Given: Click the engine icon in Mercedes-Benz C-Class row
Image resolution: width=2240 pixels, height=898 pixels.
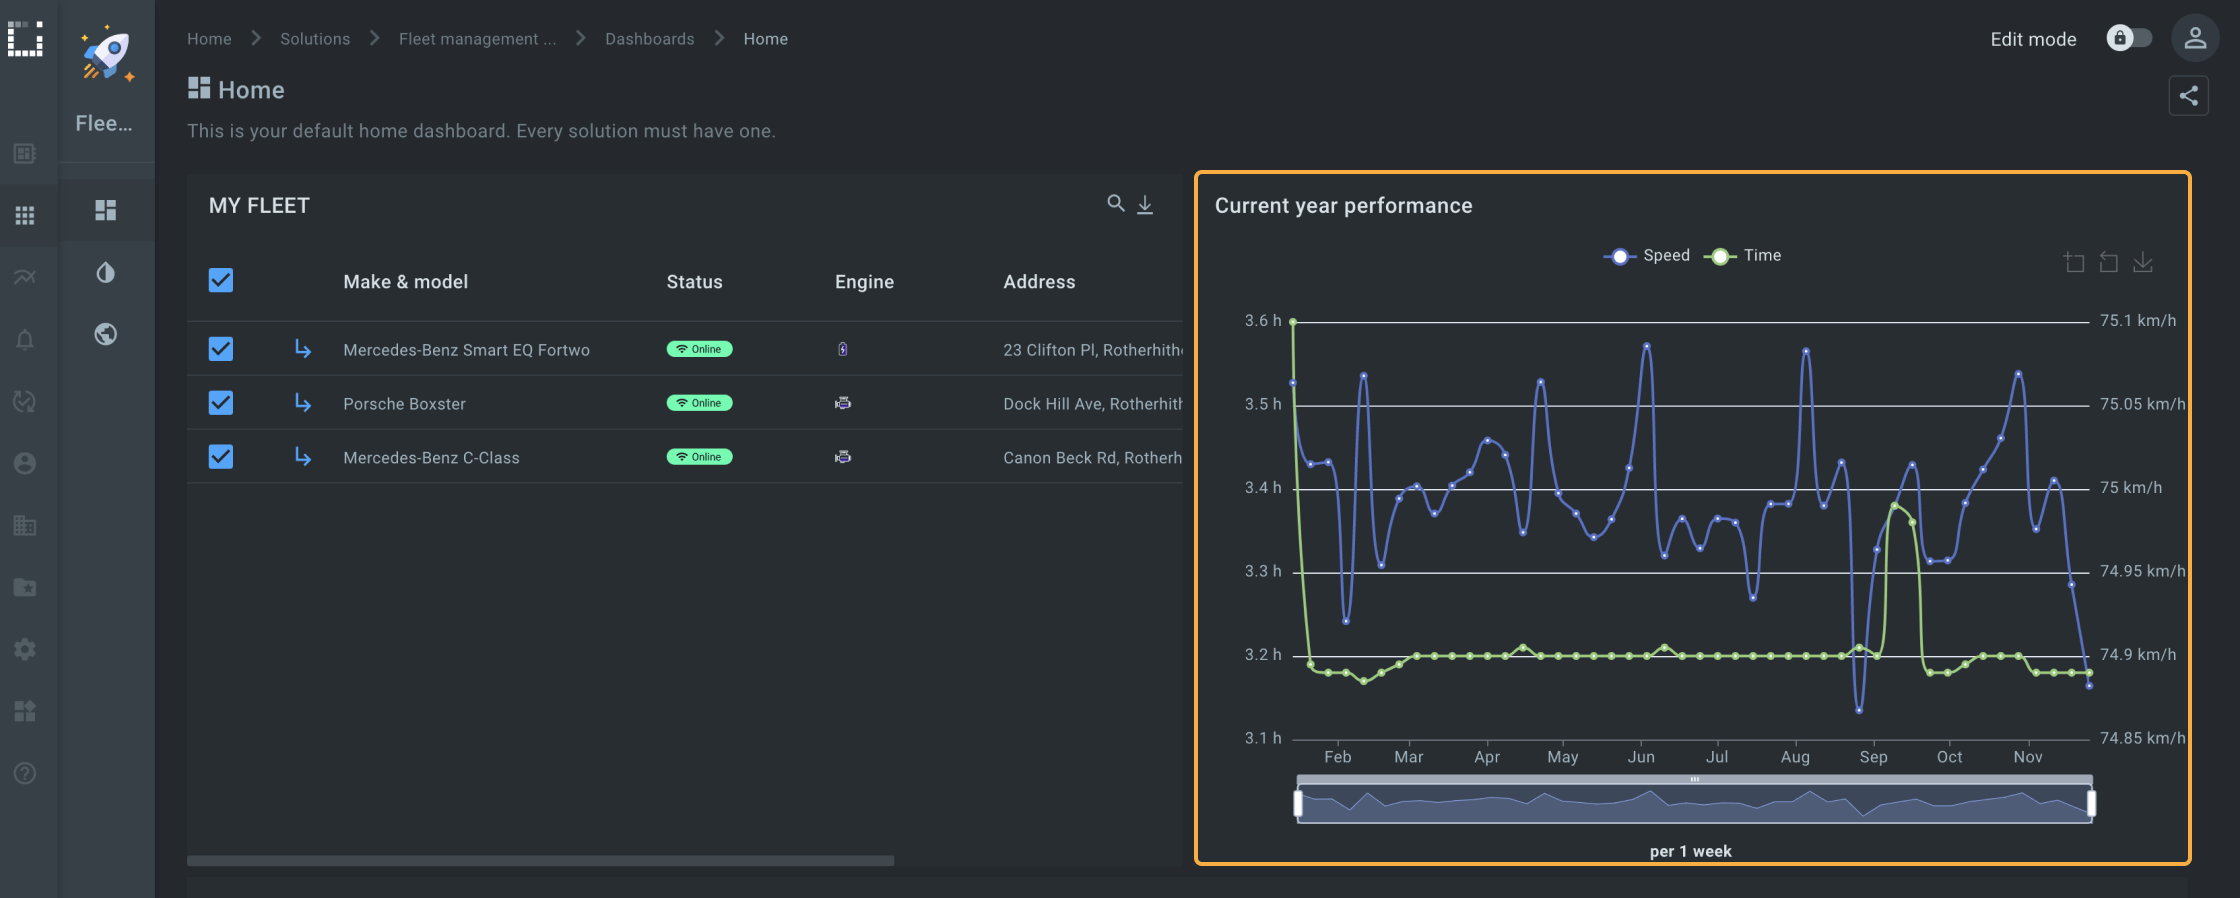Looking at the screenshot, I should (x=843, y=457).
